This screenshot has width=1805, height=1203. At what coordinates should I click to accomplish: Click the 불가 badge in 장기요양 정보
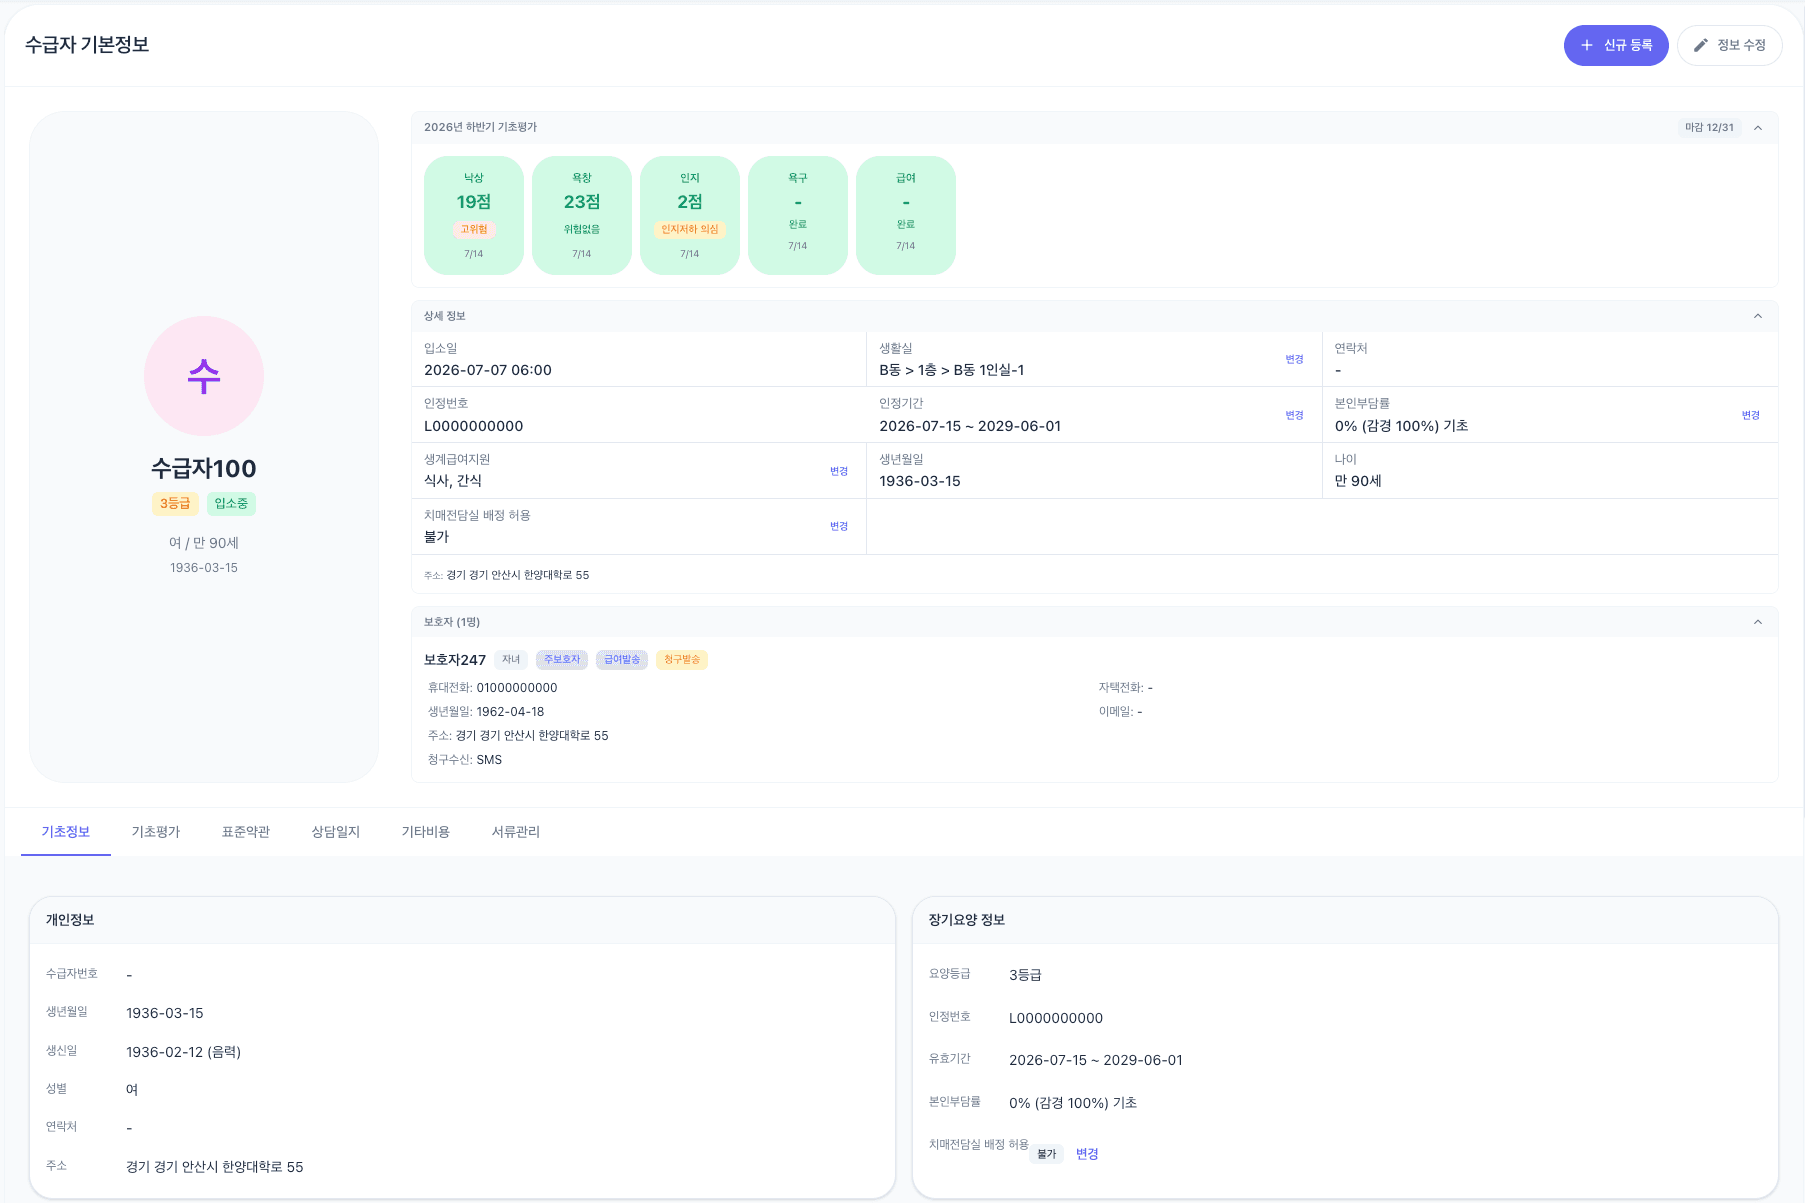click(1046, 1154)
